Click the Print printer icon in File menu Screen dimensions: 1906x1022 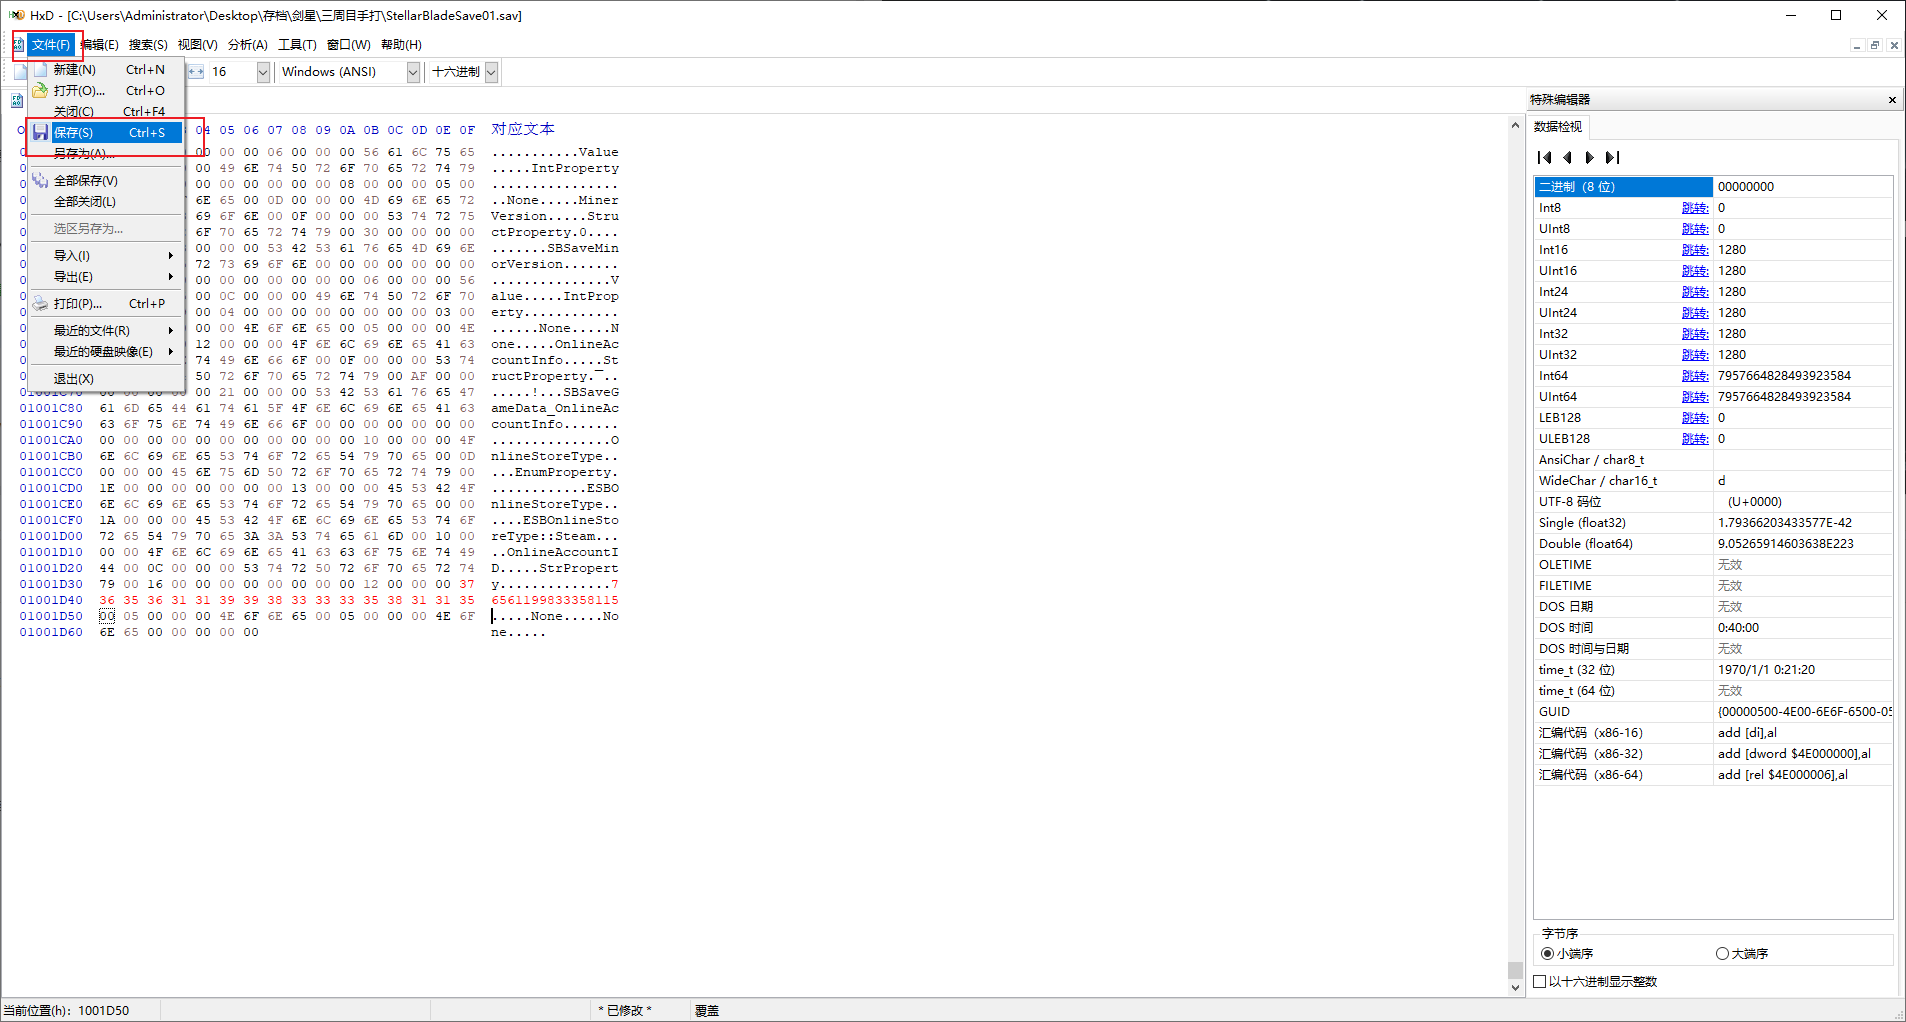40,303
